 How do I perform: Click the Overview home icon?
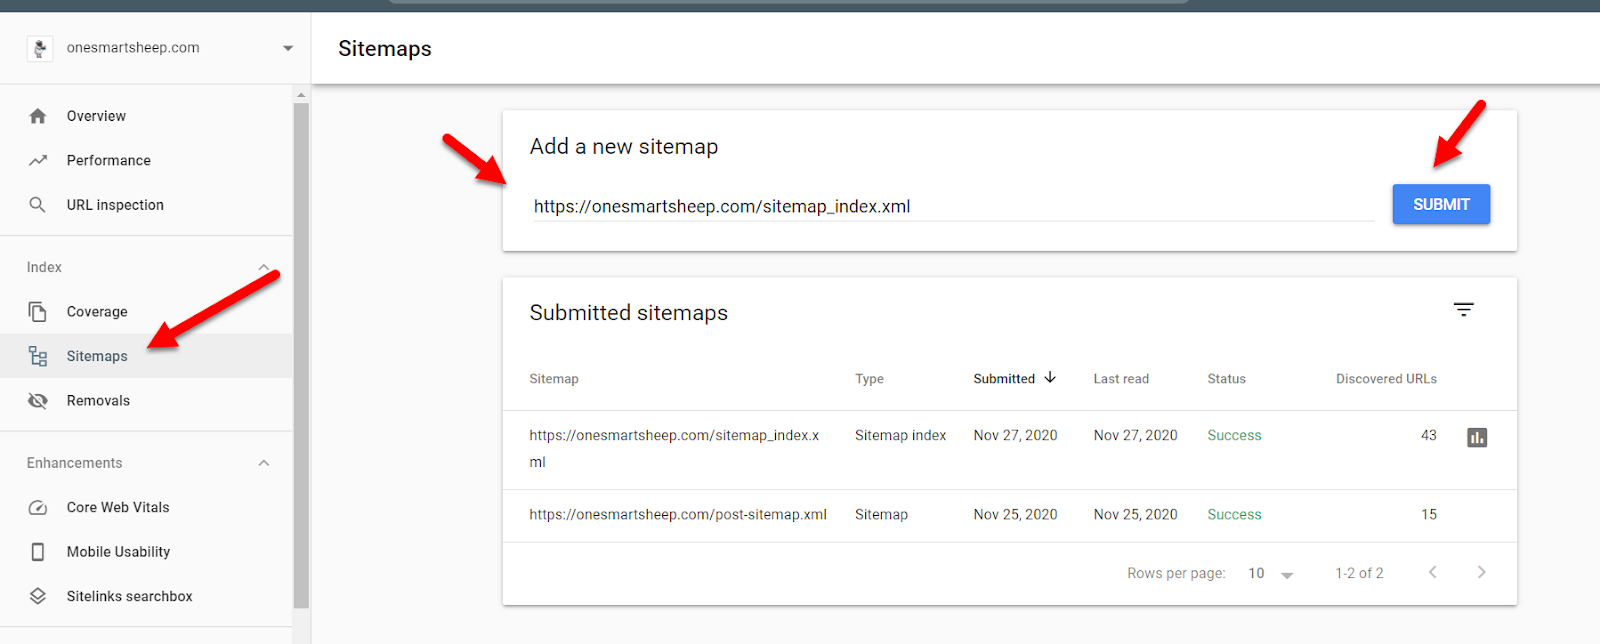[x=38, y=116]
